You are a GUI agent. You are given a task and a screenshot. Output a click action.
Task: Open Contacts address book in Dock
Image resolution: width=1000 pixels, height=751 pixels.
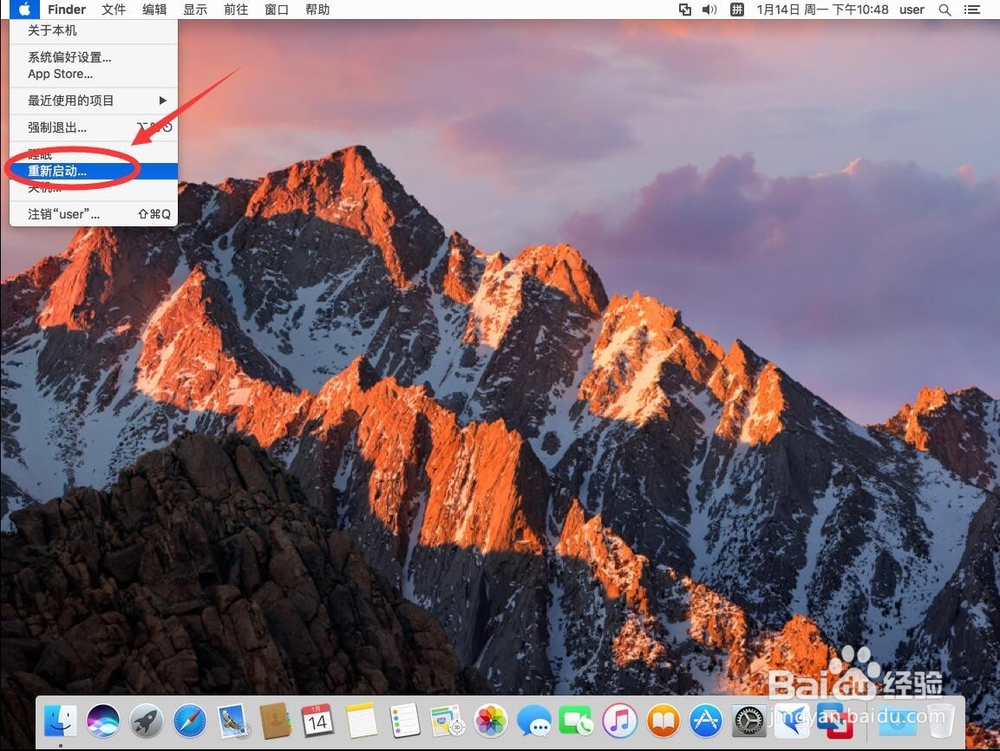276,721
